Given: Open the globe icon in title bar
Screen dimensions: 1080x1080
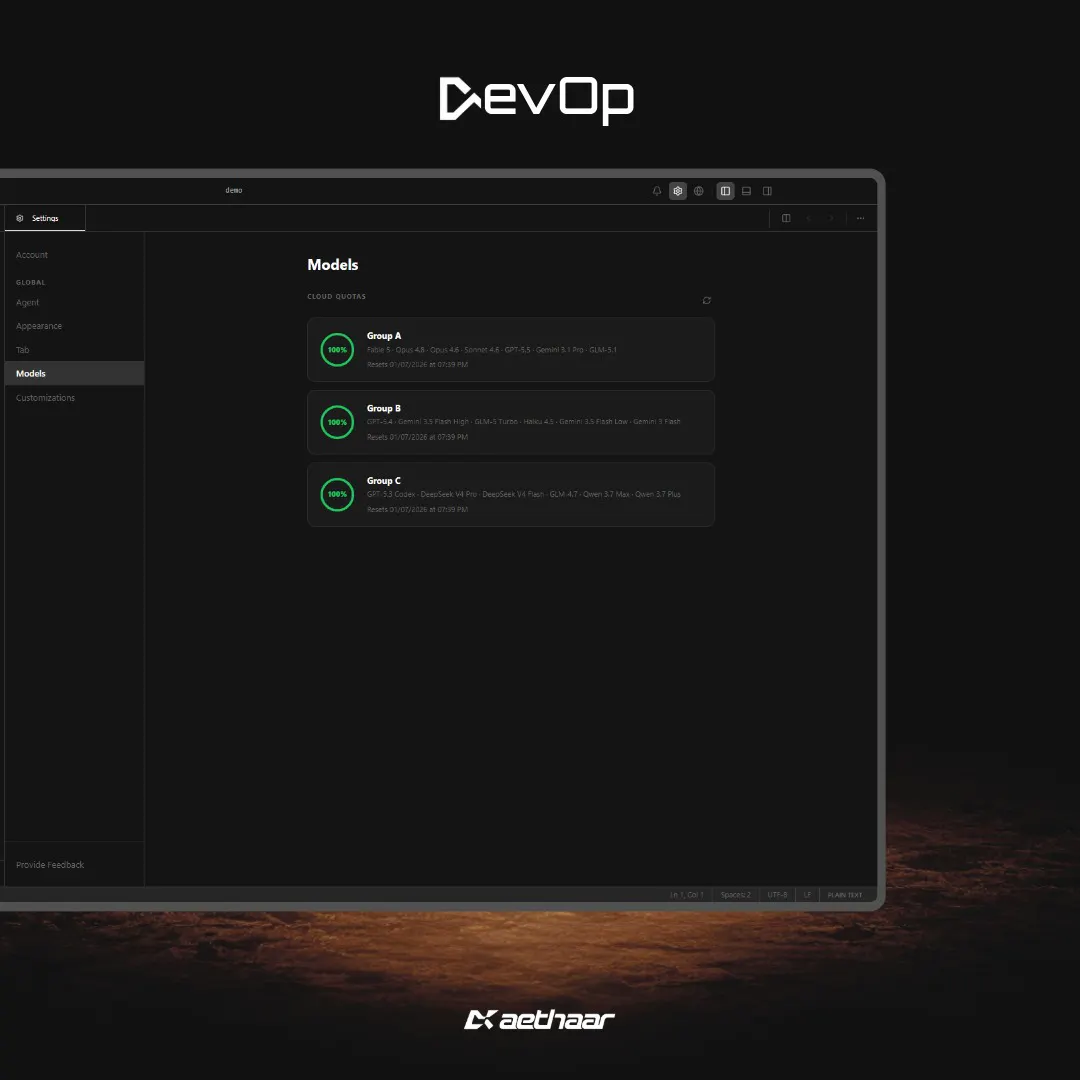Looking at the screenshot, I should (x=698, y=191).
